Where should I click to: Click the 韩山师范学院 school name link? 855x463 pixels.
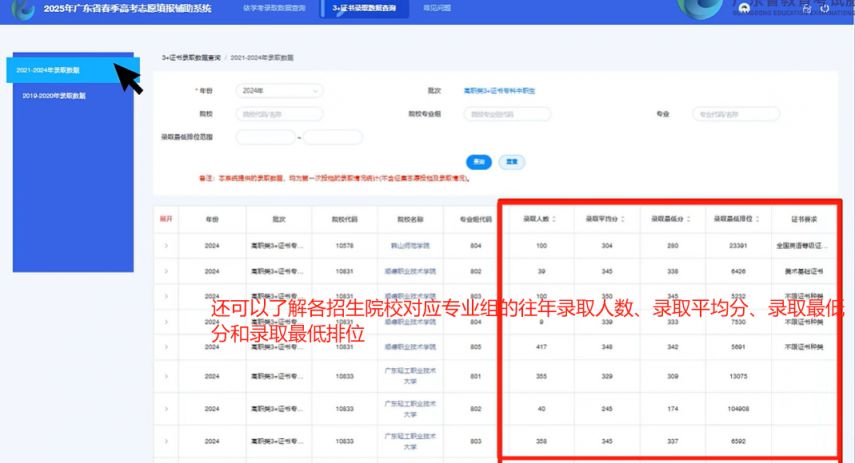pos(410,244)
